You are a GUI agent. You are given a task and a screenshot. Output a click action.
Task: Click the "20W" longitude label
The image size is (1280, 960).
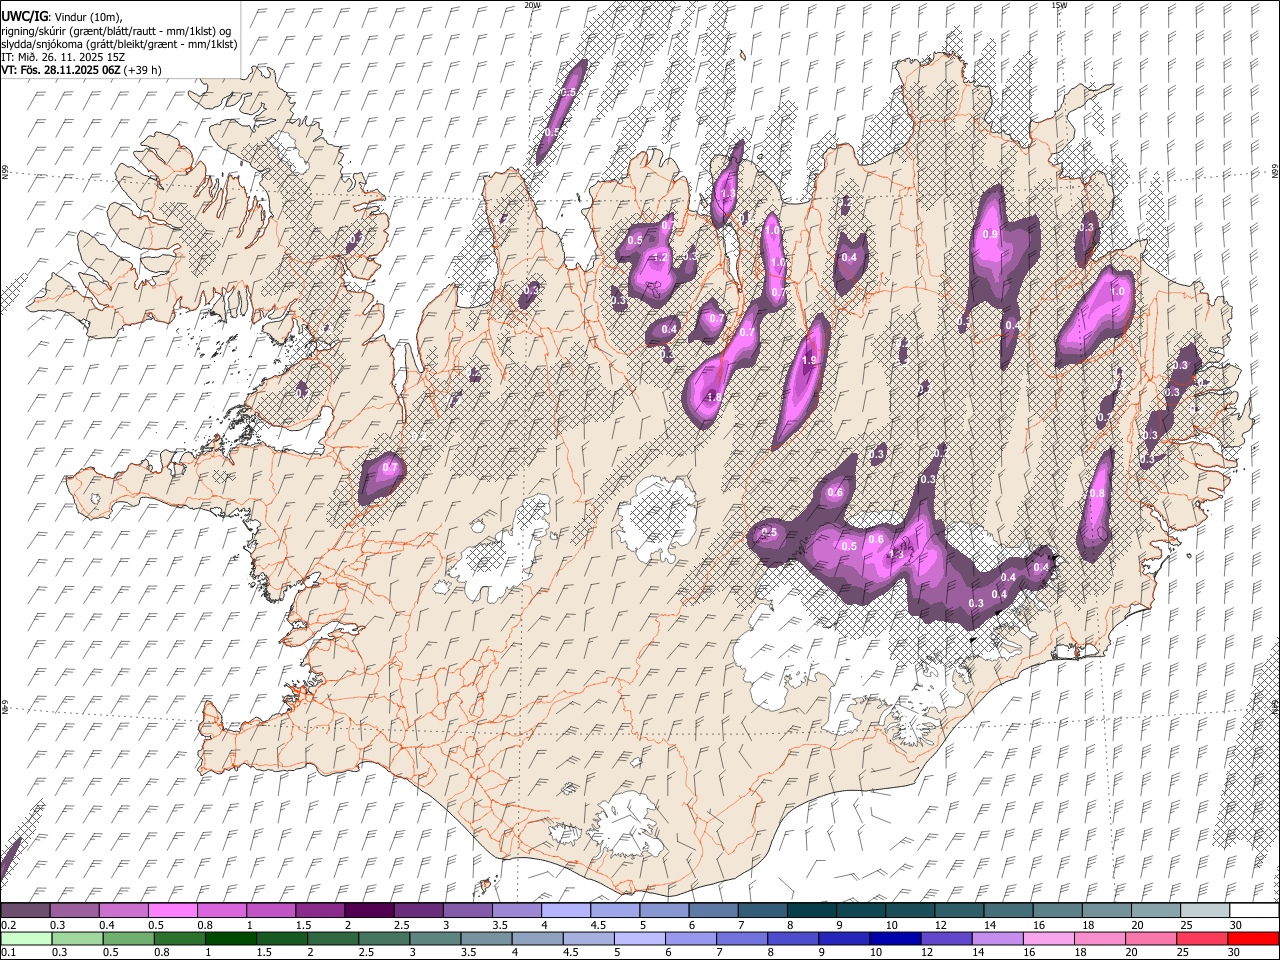click(x=532, y=5)
